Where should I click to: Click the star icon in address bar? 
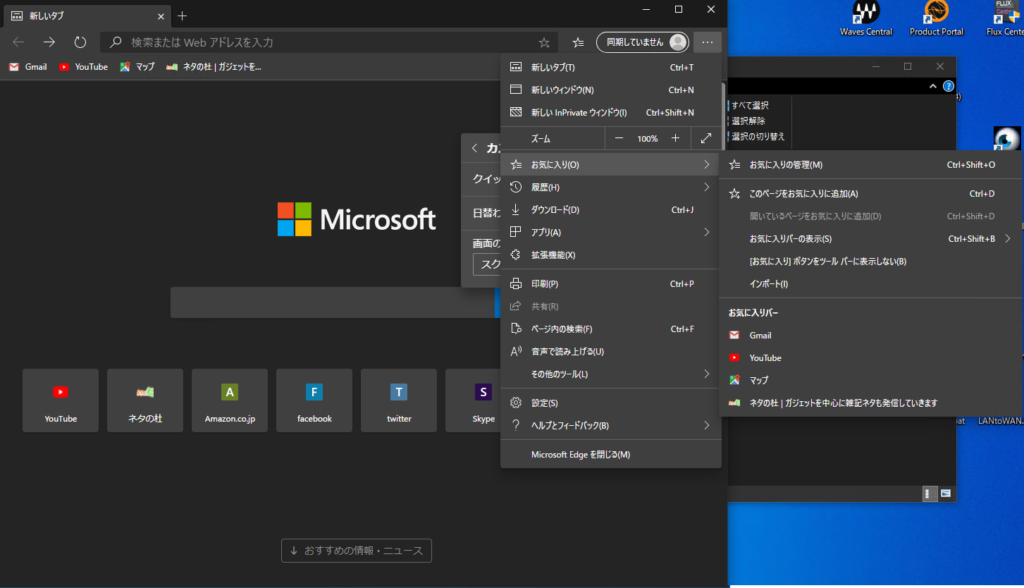click(x=544, y=42)
